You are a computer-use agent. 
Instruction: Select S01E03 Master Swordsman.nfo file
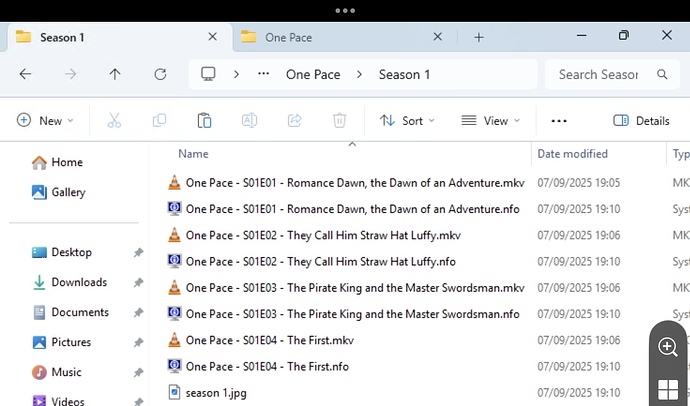coord(343,314)
